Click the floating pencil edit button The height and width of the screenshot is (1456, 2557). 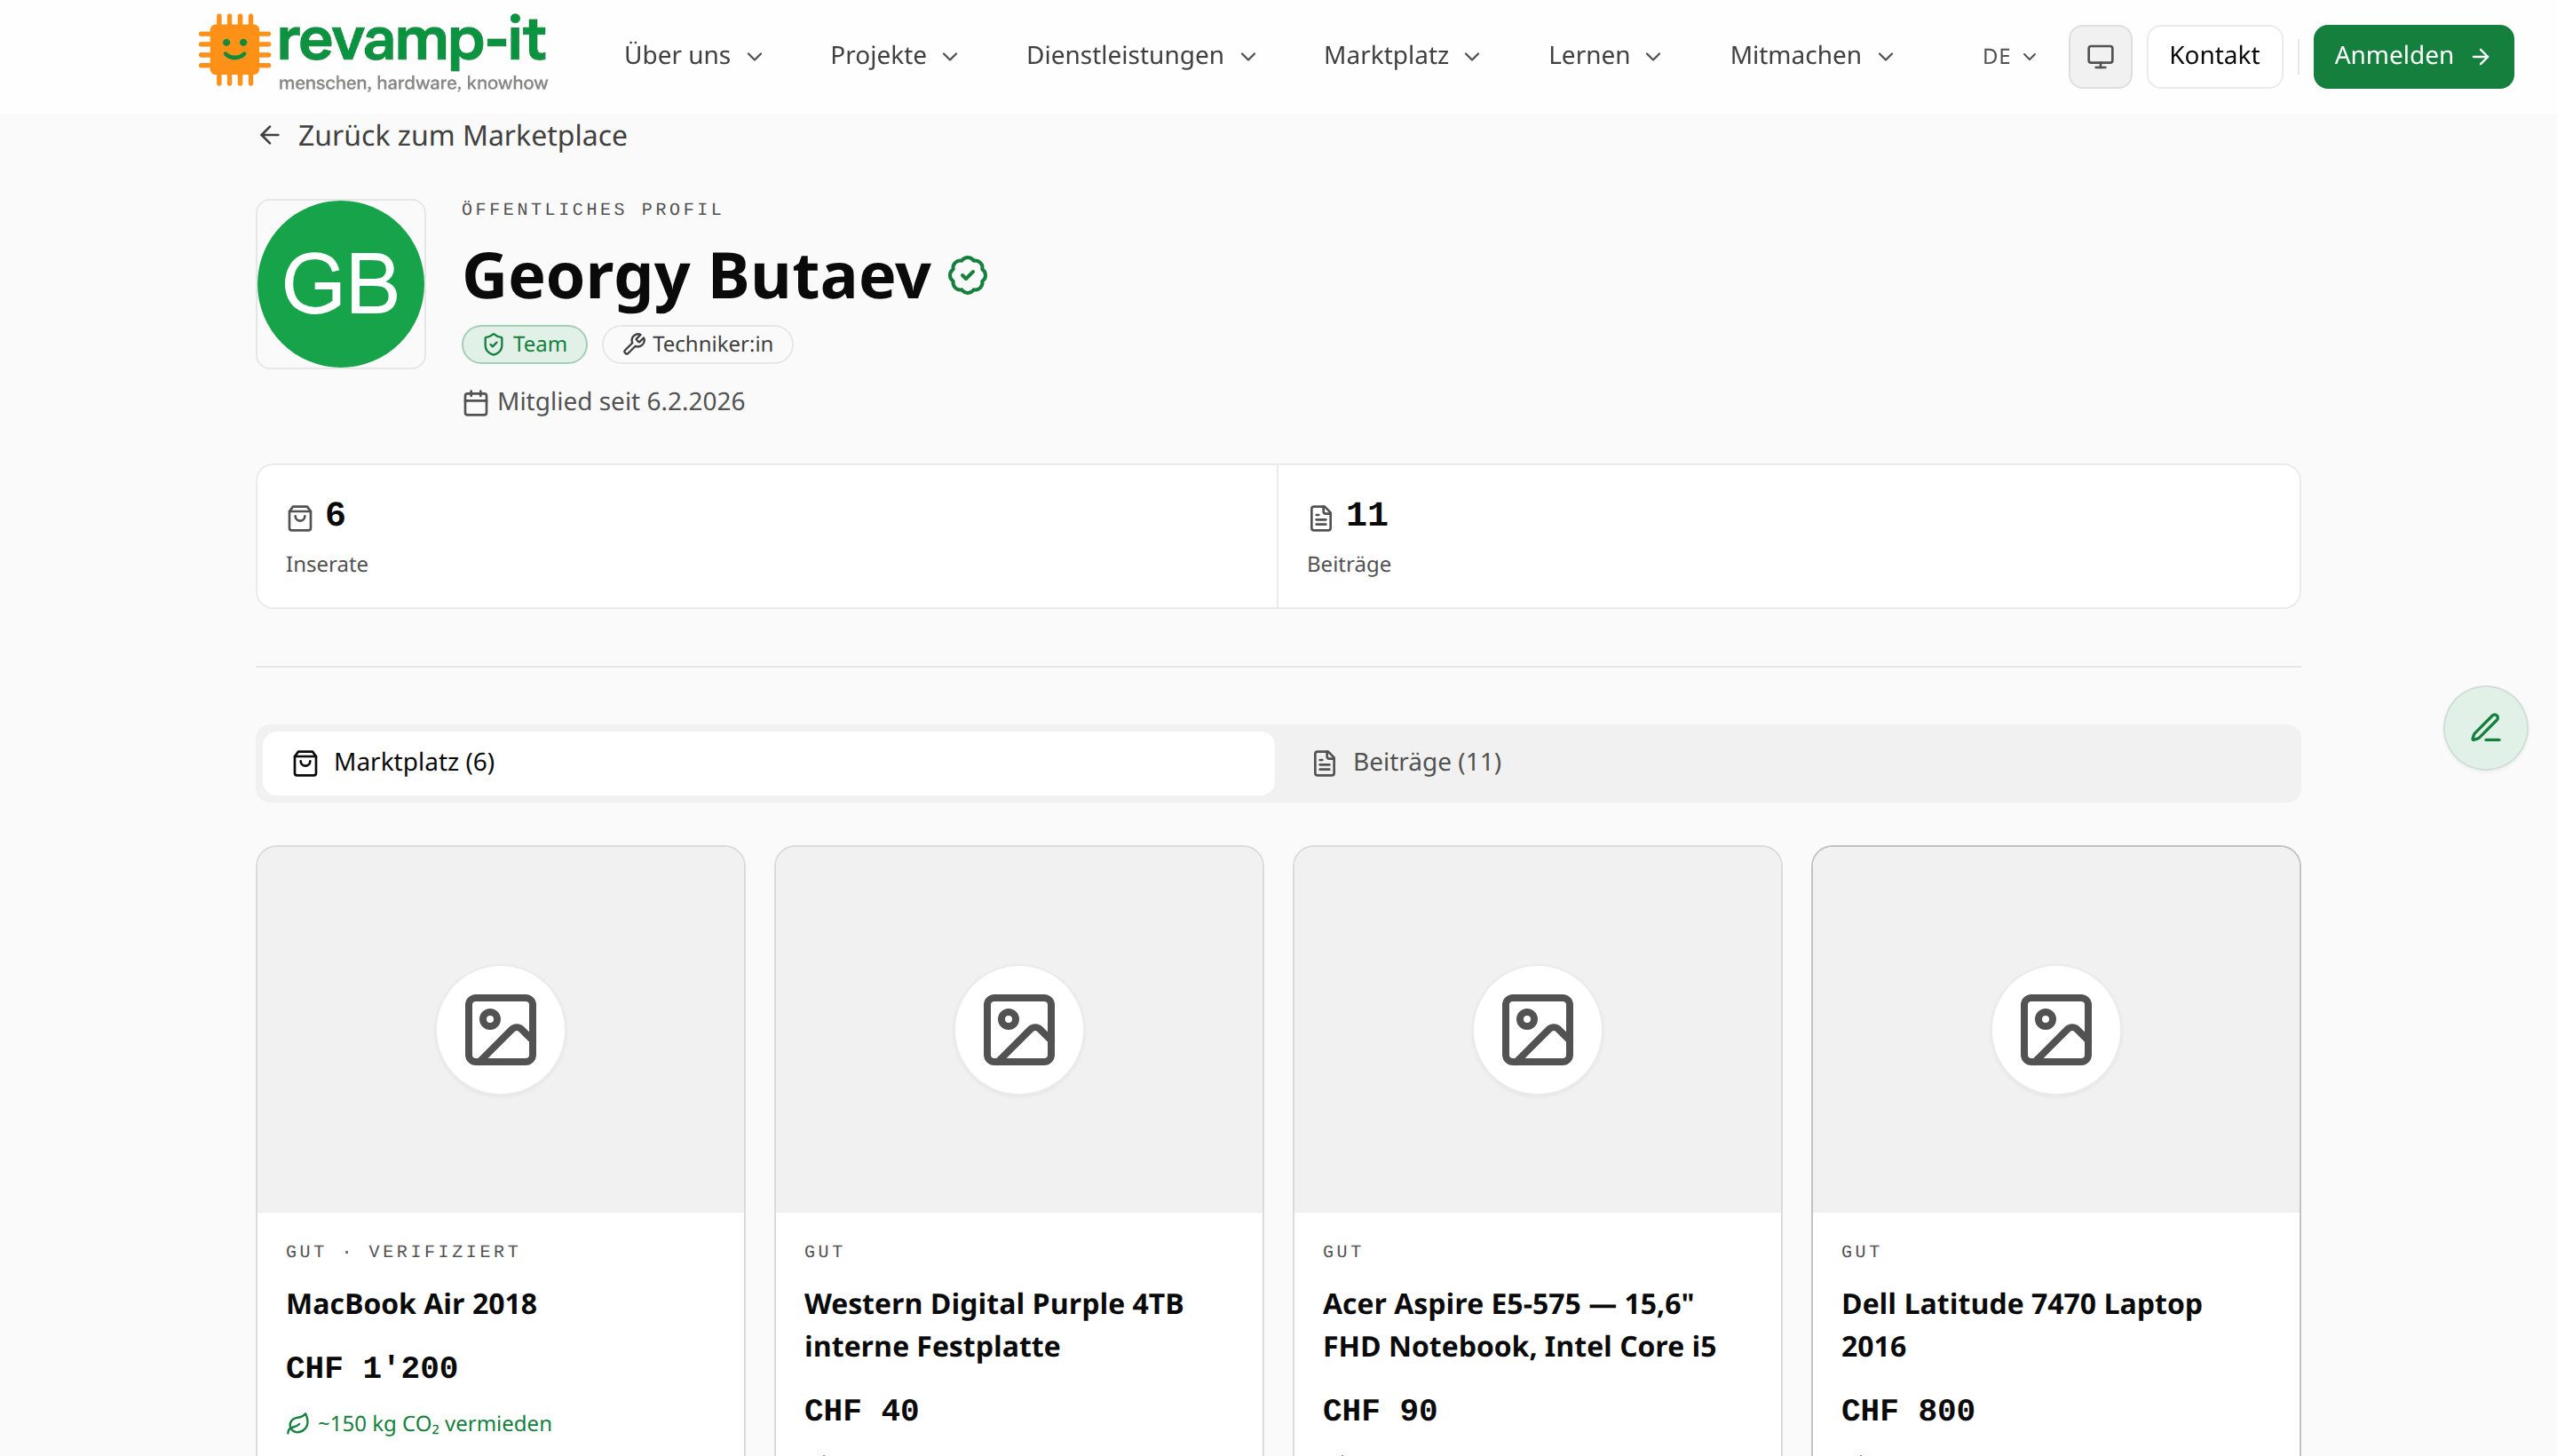click(2485, 728)
